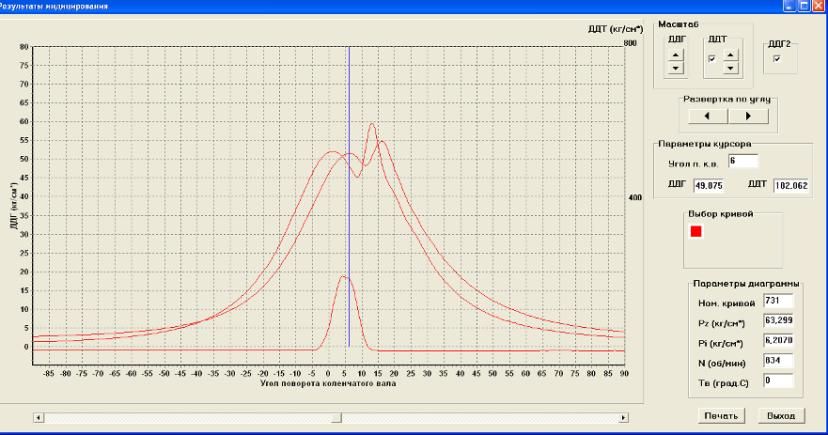Decrease the ДДТ scale with the down arrow

[x=730, y=68]
